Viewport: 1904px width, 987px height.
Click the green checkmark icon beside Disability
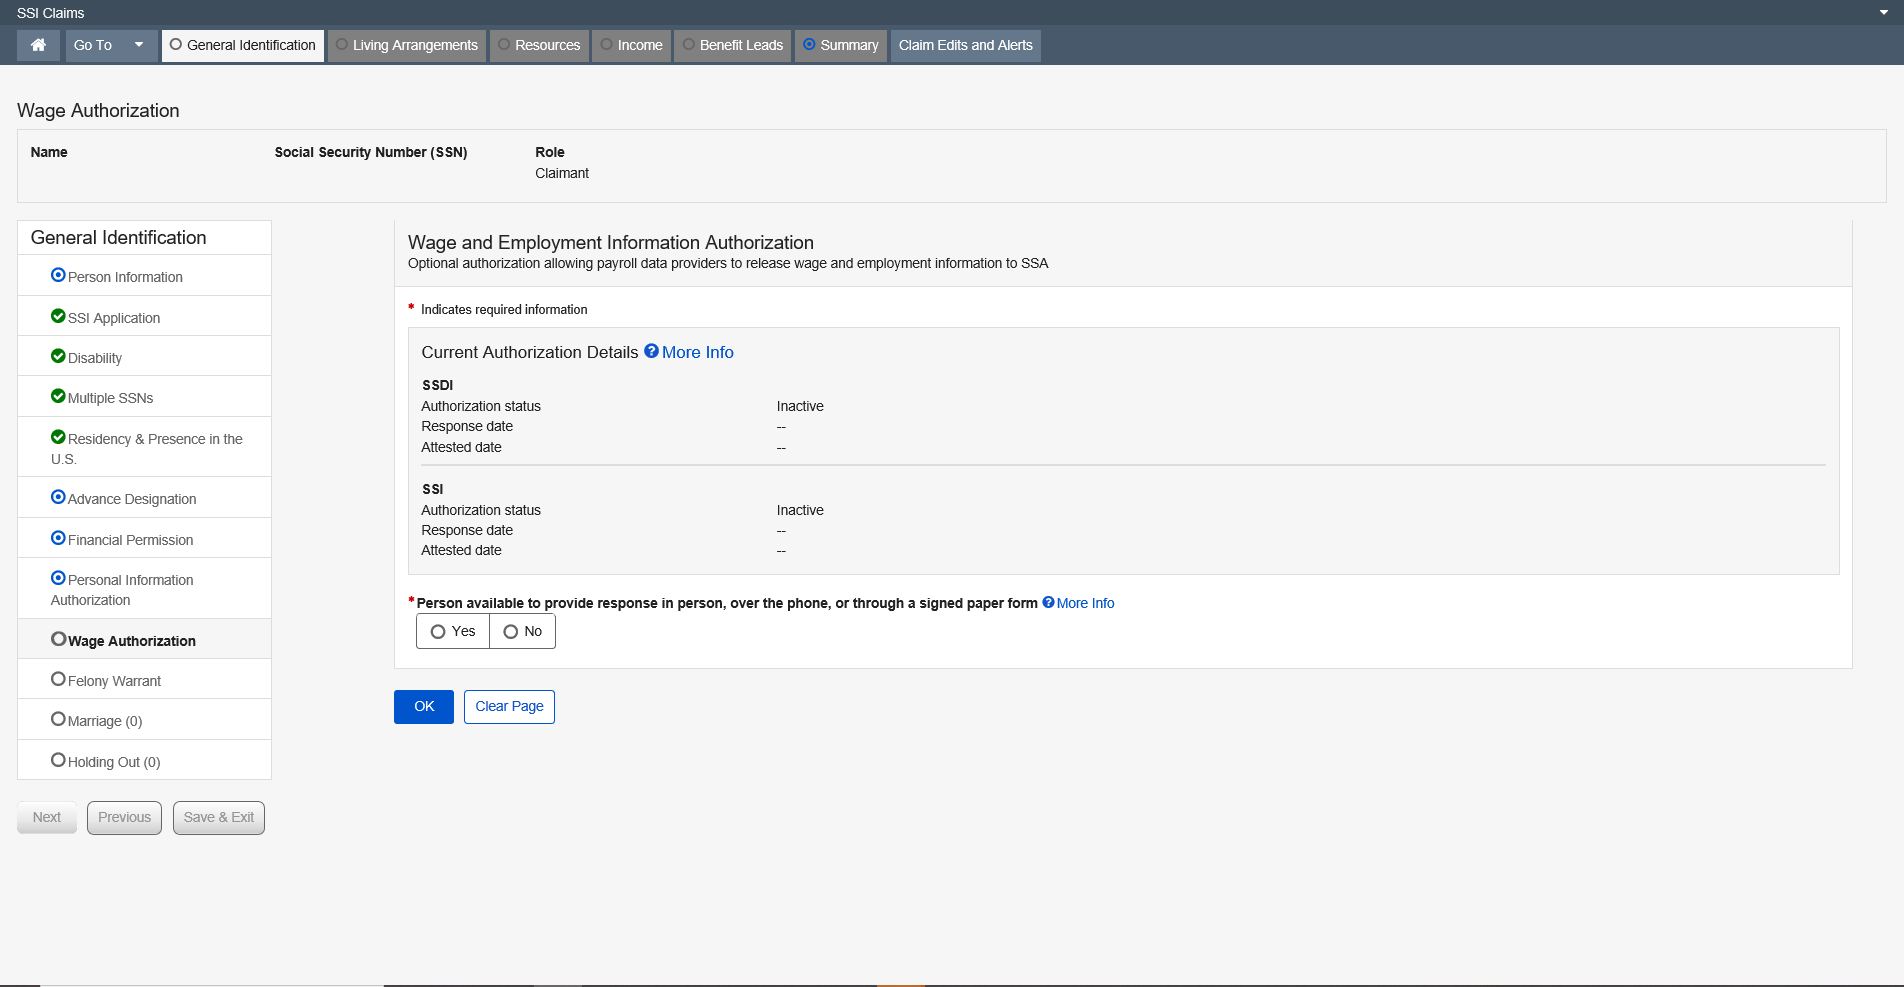[58, 356]
